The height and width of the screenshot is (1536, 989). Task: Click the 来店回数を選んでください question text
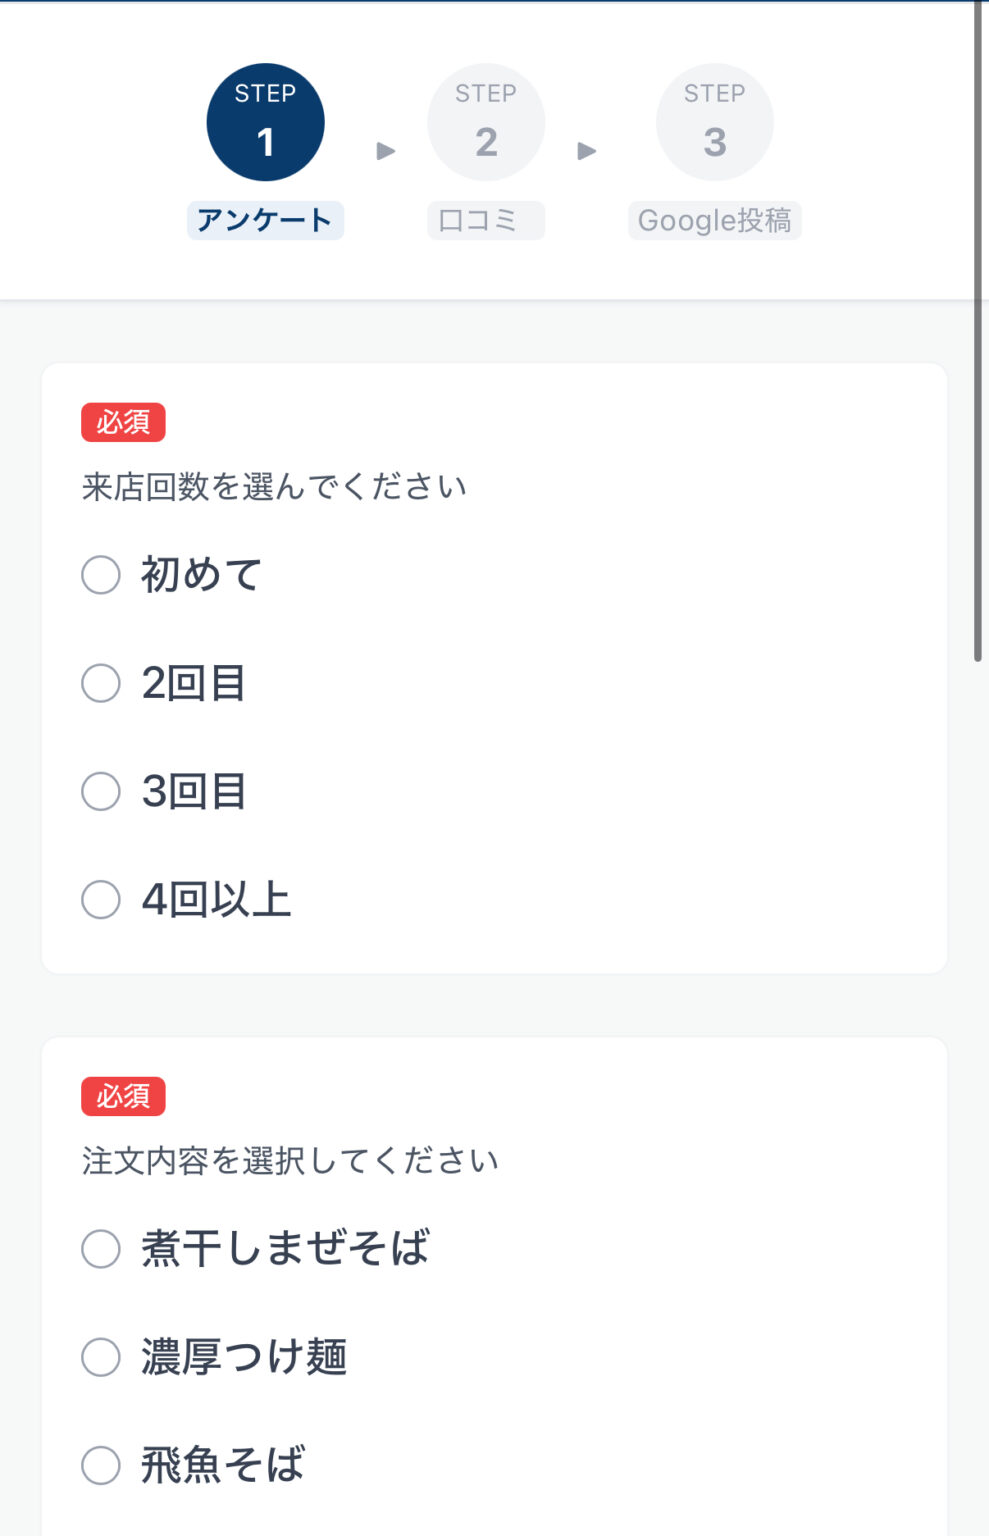click(x=274, y=487)
